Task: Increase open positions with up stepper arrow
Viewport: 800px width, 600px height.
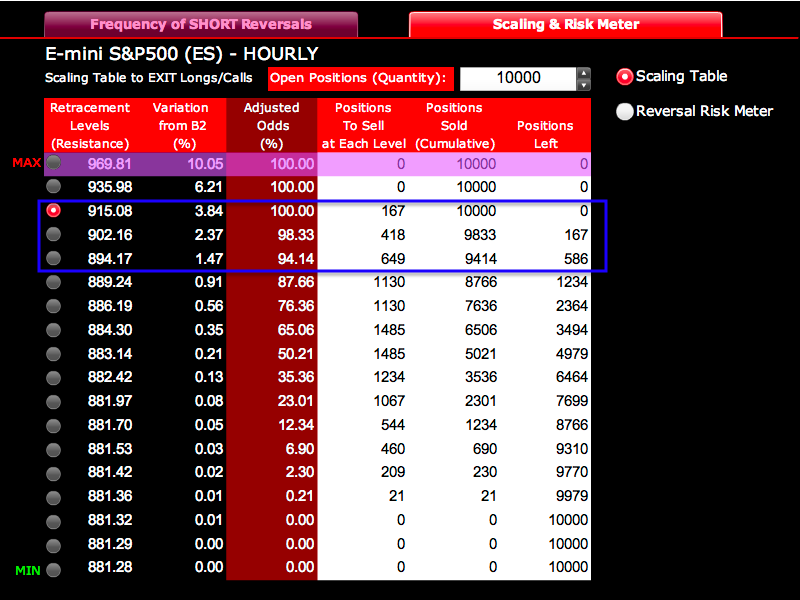Action: point(583,73)
